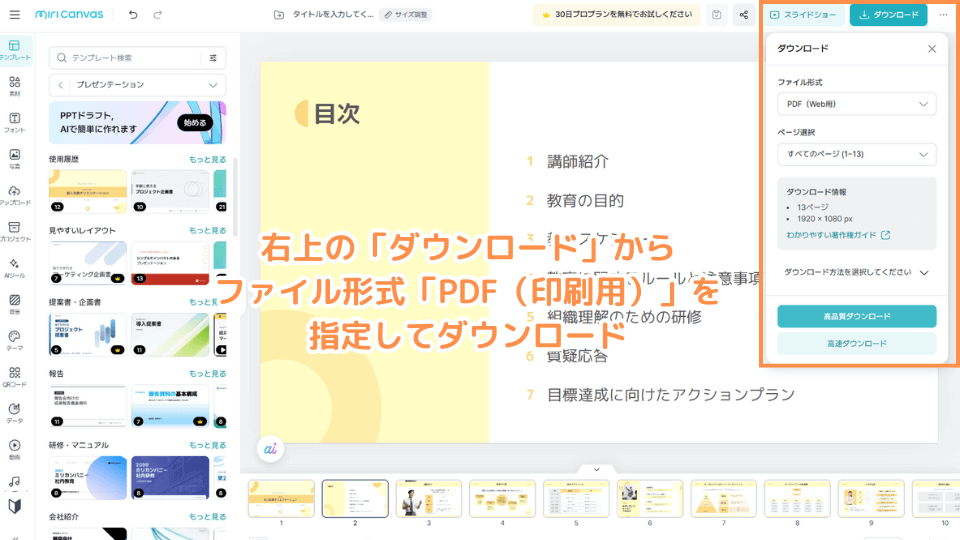Image resolution: width=960 pixels, height=540 pixels.
Task: Close the ダウンロード panel
Action: coord(932,49)
